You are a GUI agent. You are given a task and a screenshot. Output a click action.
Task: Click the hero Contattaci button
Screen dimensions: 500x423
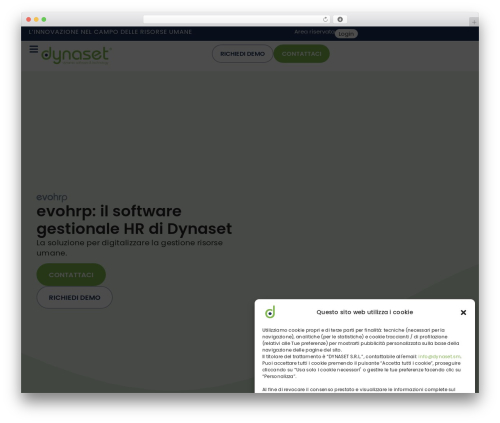71,275
